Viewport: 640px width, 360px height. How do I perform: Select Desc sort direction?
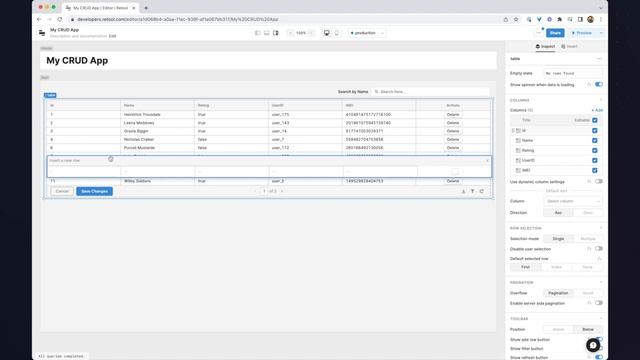pos(588,213)
